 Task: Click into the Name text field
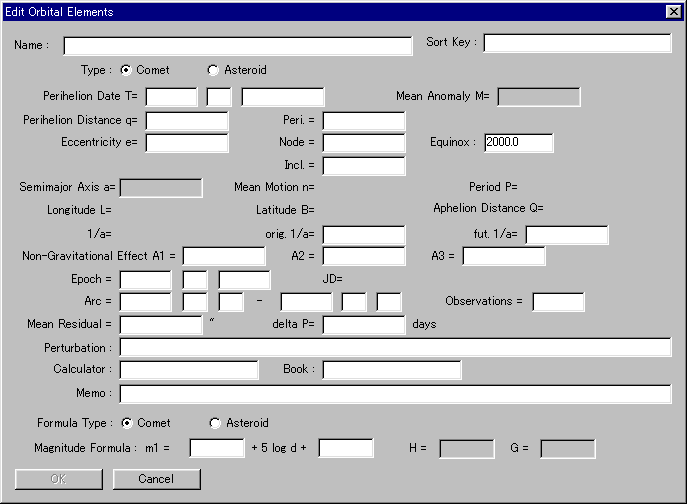[238, 46]
